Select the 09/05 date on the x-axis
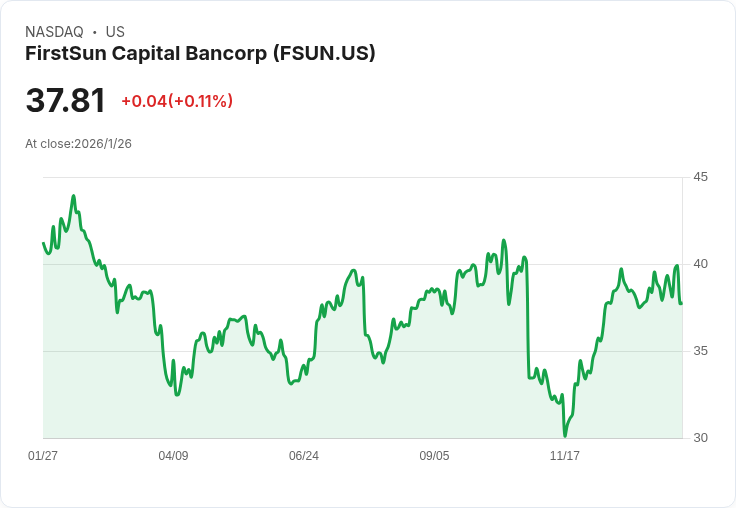This screenshot has height=508, width=736. pos(434,456)
